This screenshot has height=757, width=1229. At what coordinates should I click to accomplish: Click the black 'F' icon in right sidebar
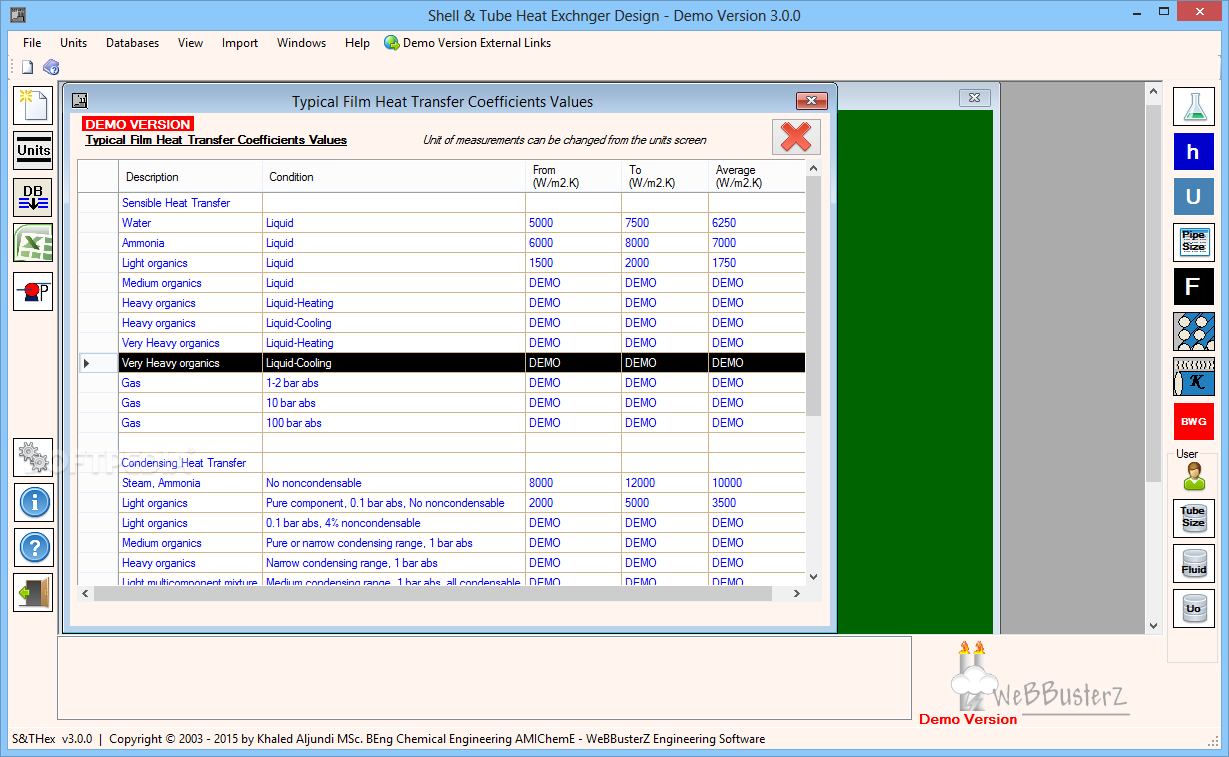click(x=1193, y=287)
